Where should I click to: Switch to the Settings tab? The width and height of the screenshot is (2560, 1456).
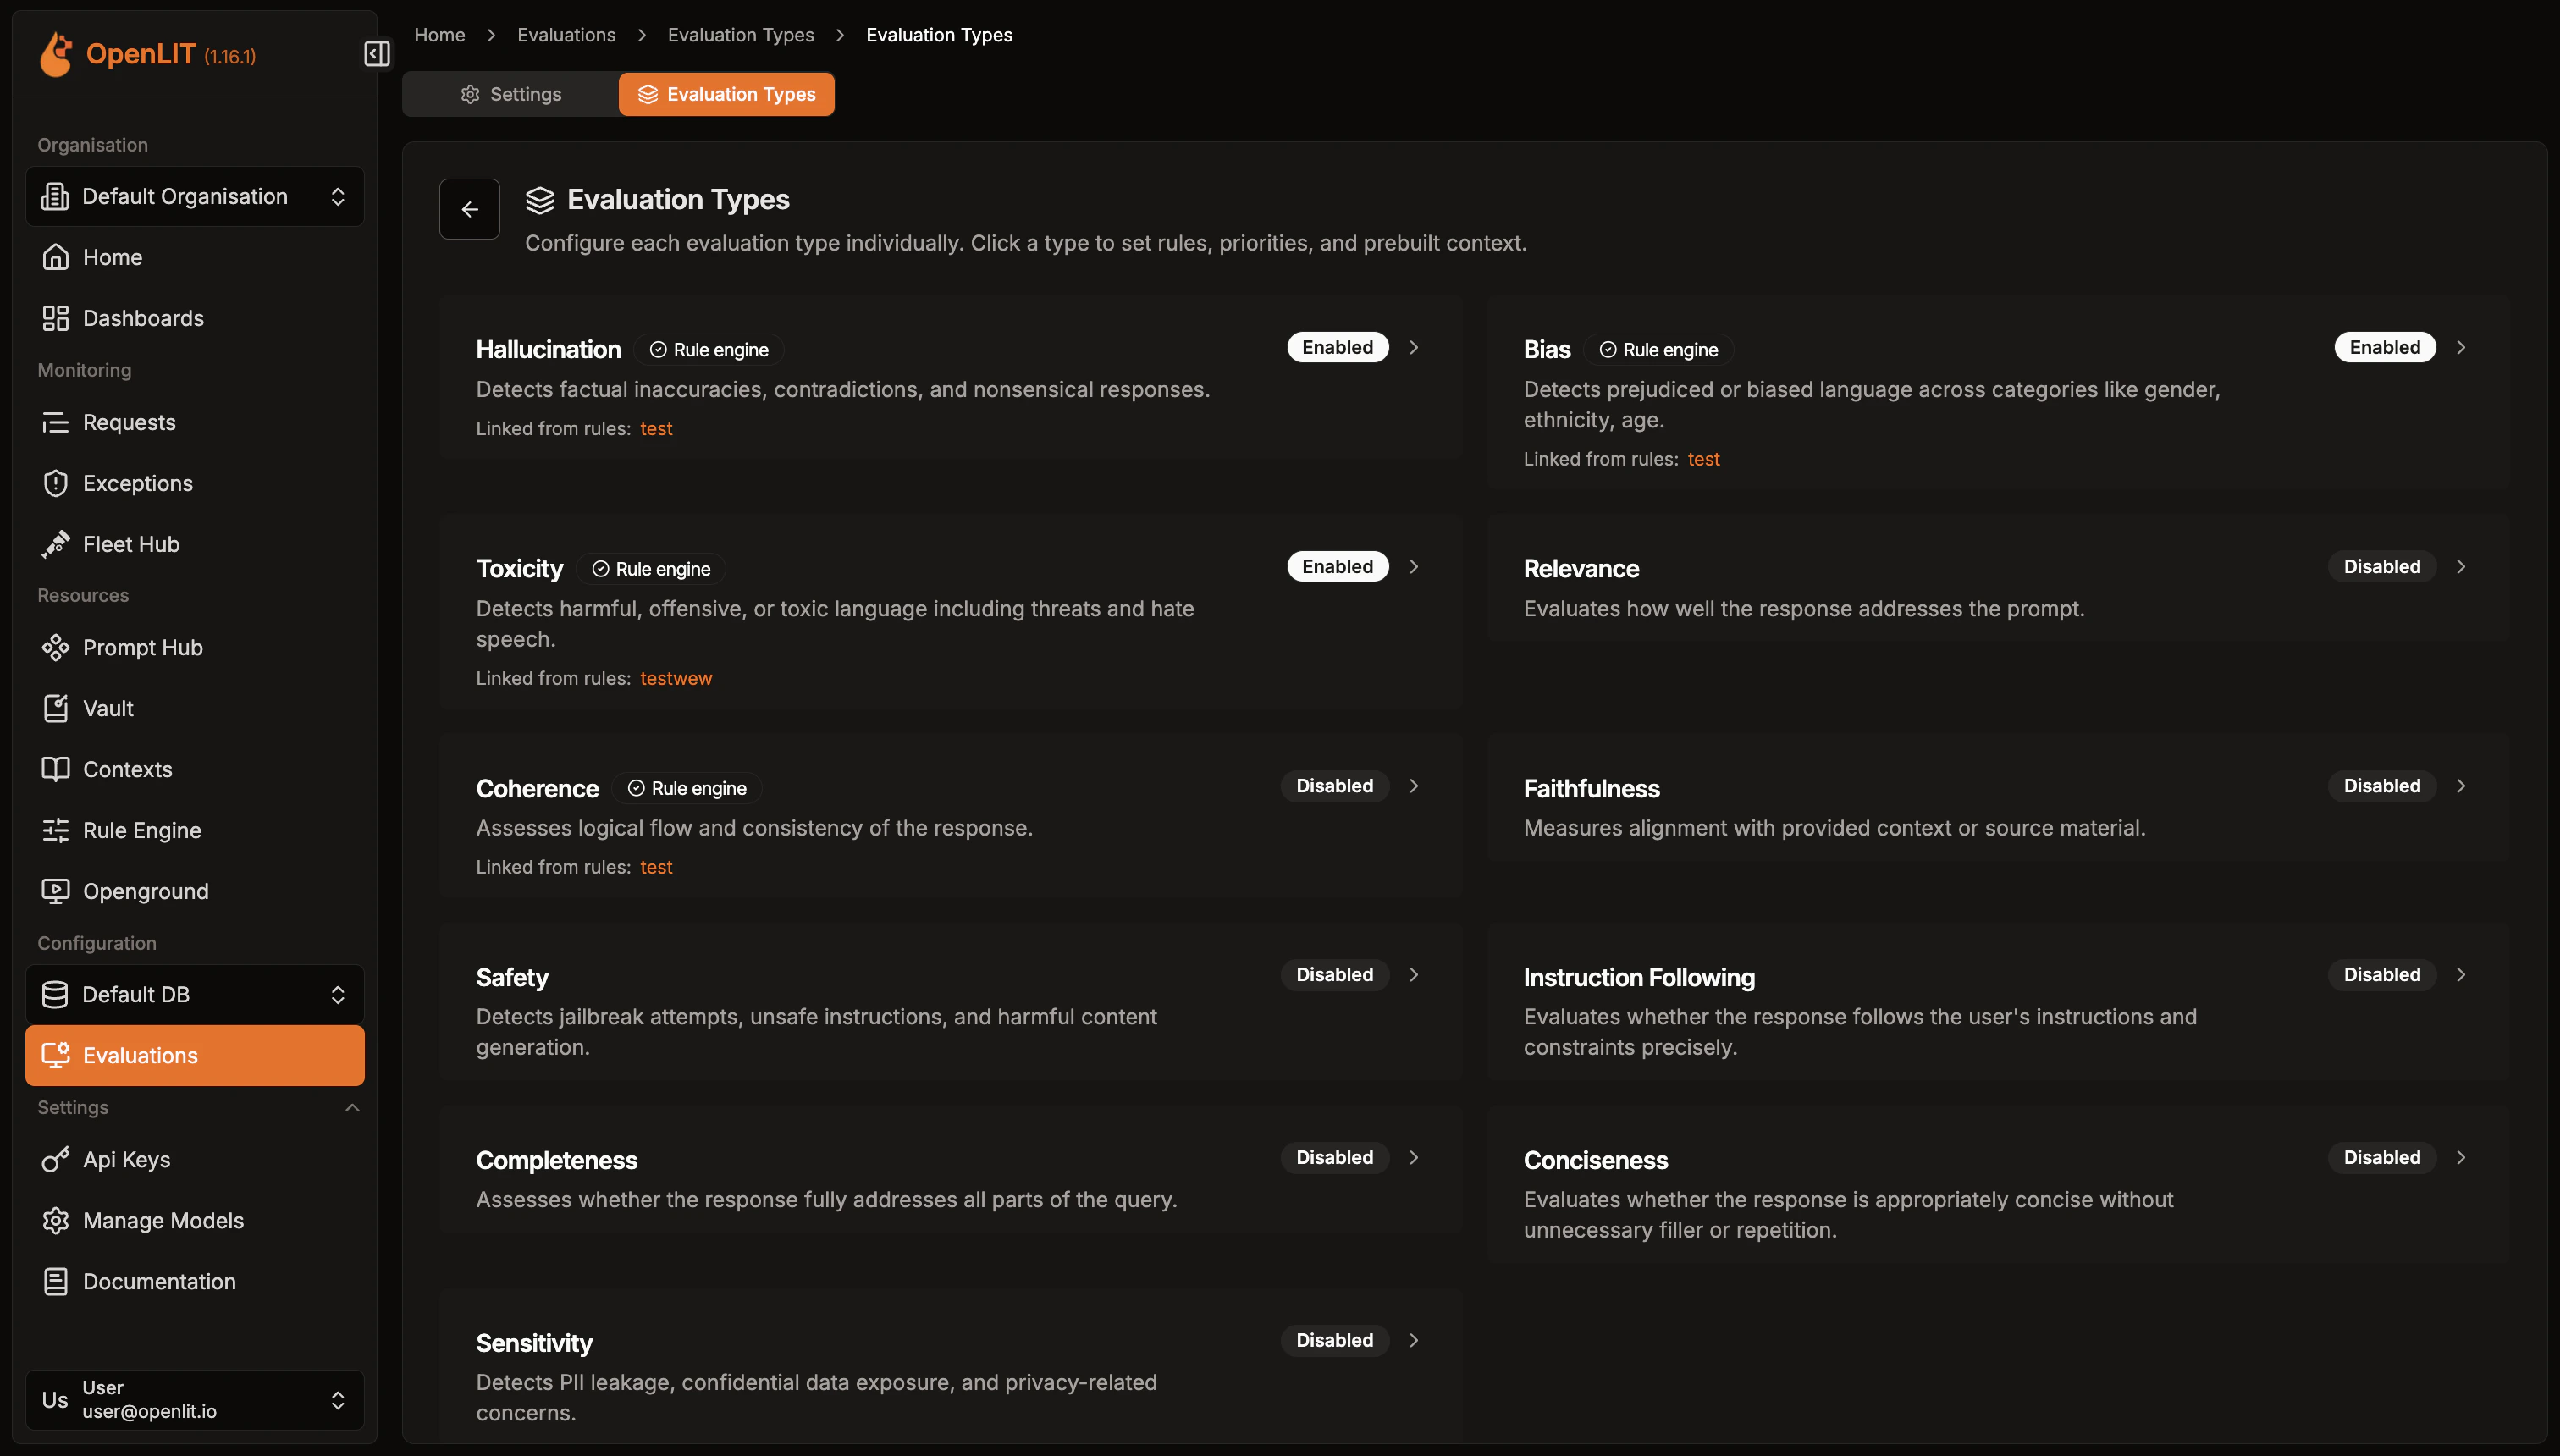coord(511,94)
